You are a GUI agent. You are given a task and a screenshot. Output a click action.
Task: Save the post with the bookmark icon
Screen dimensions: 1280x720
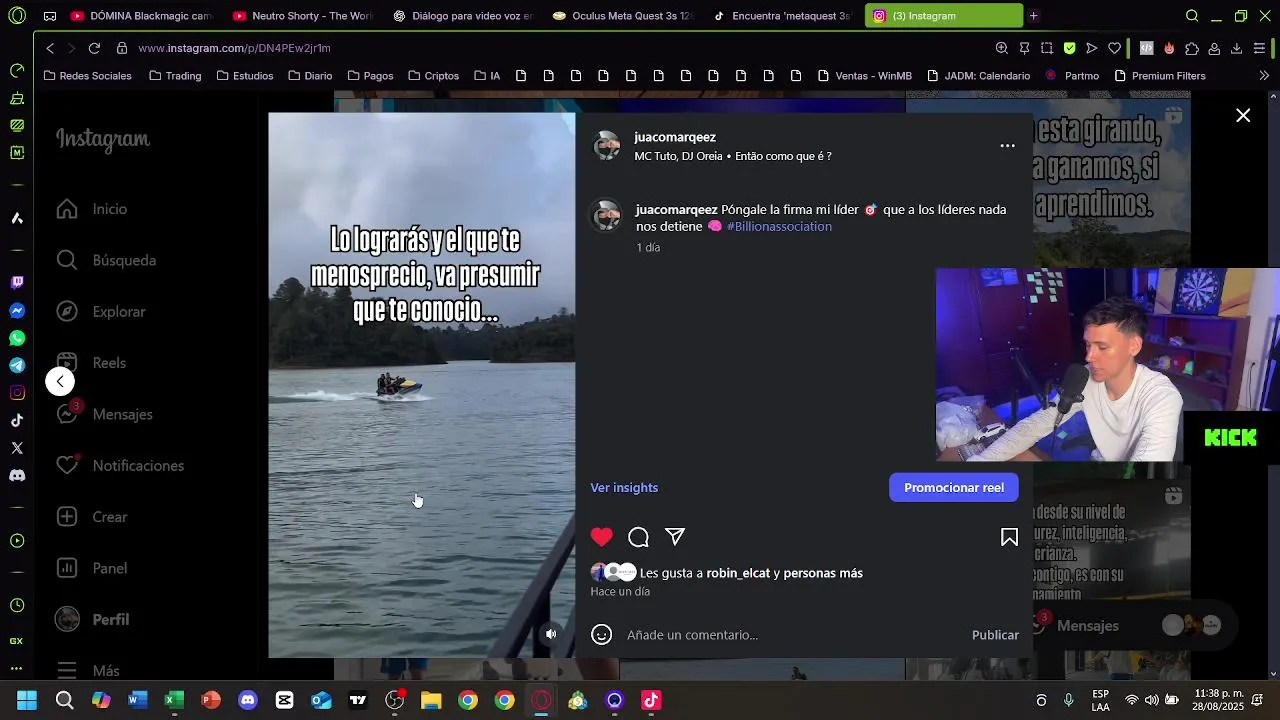tap(1009, 538)
